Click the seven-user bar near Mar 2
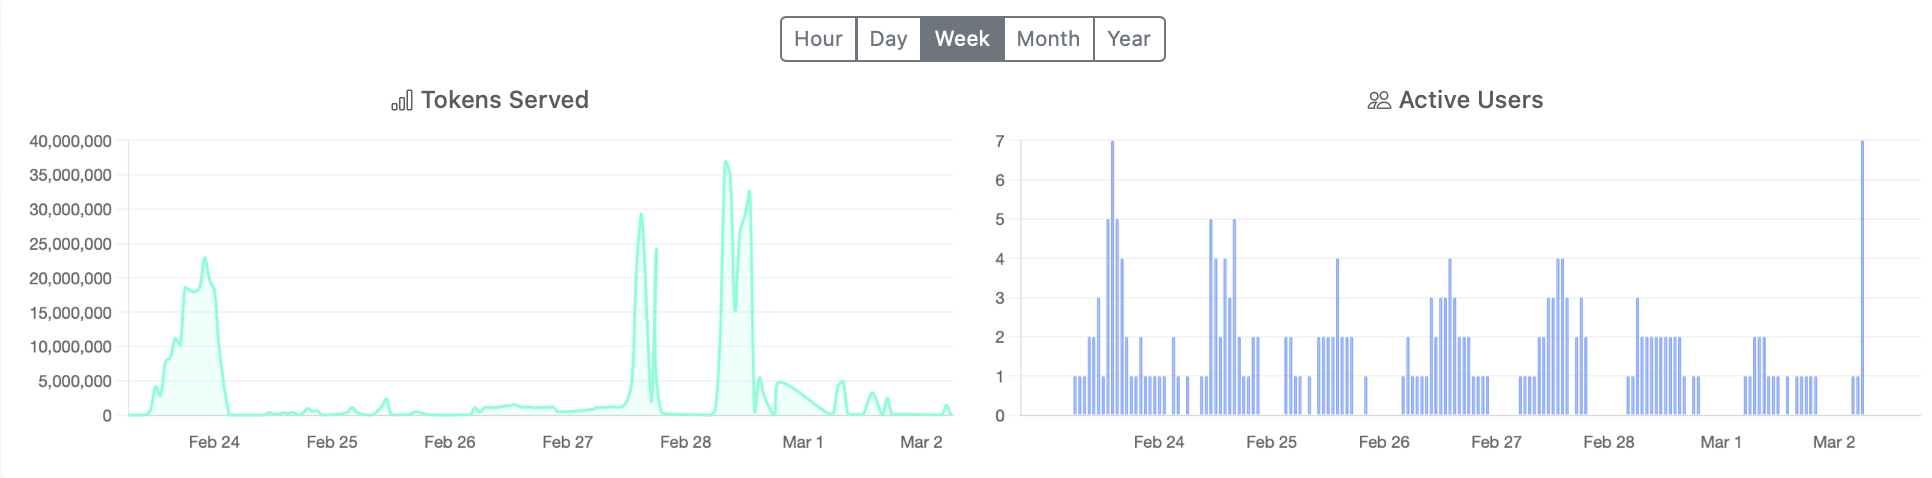 coord(1862,278)
